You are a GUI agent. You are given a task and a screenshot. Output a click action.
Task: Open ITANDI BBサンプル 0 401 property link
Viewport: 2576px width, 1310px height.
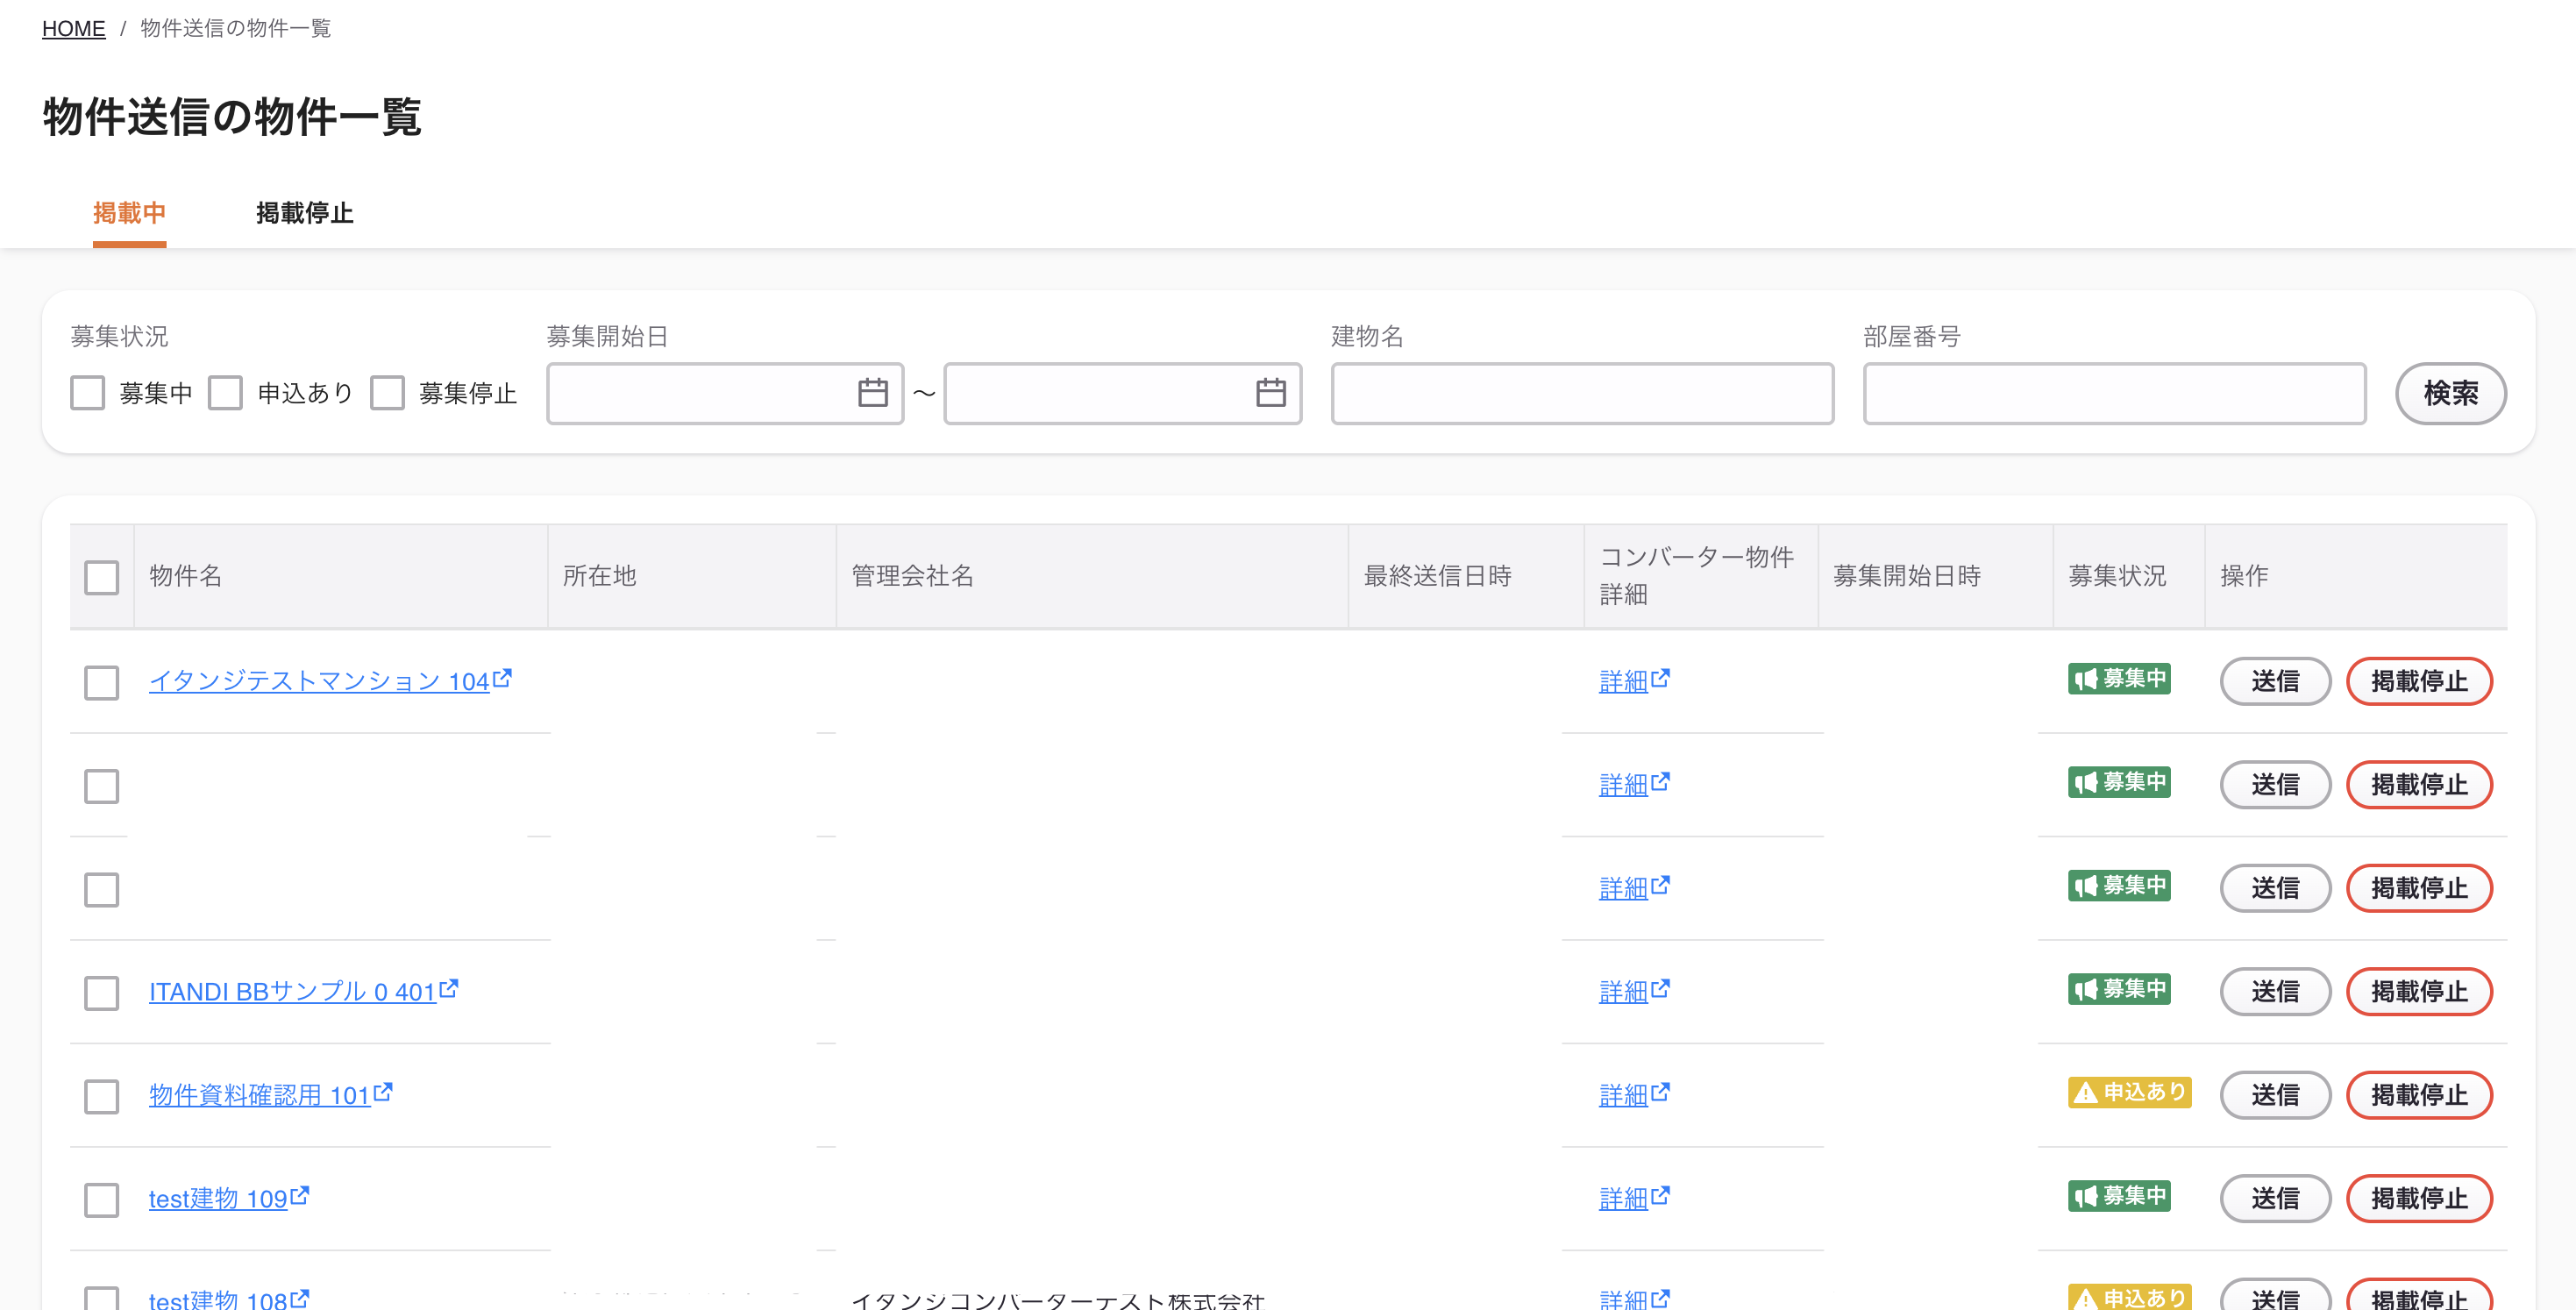coord(292,991)
